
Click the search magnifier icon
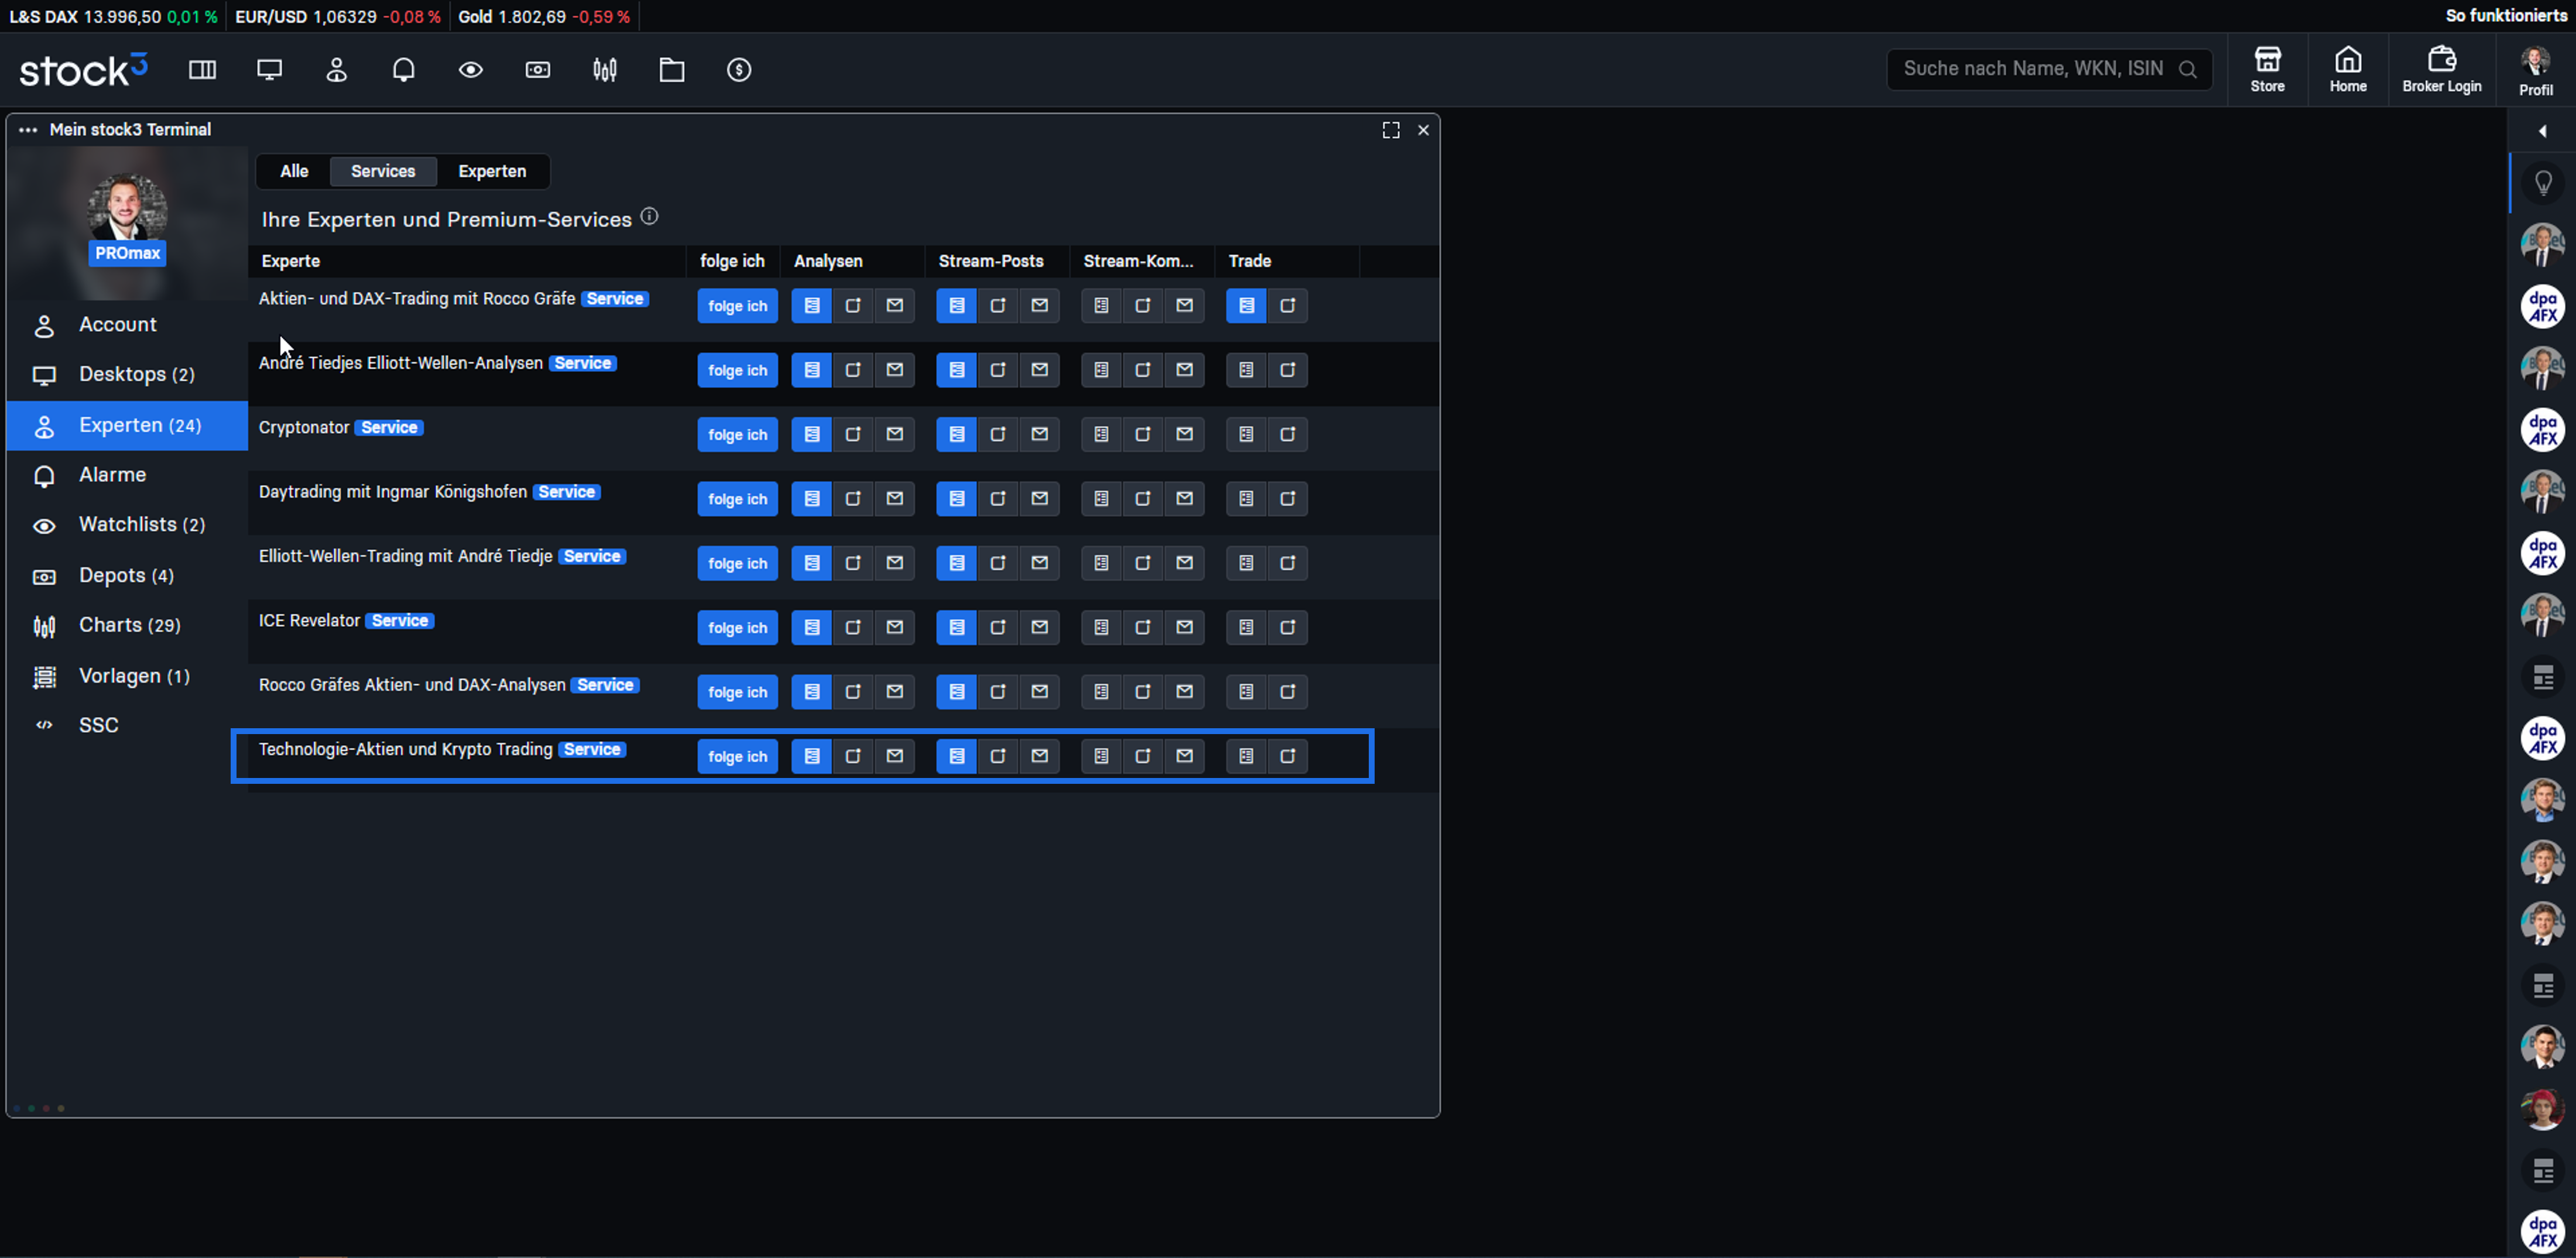pyautogui.click(x=2188, y=69)
